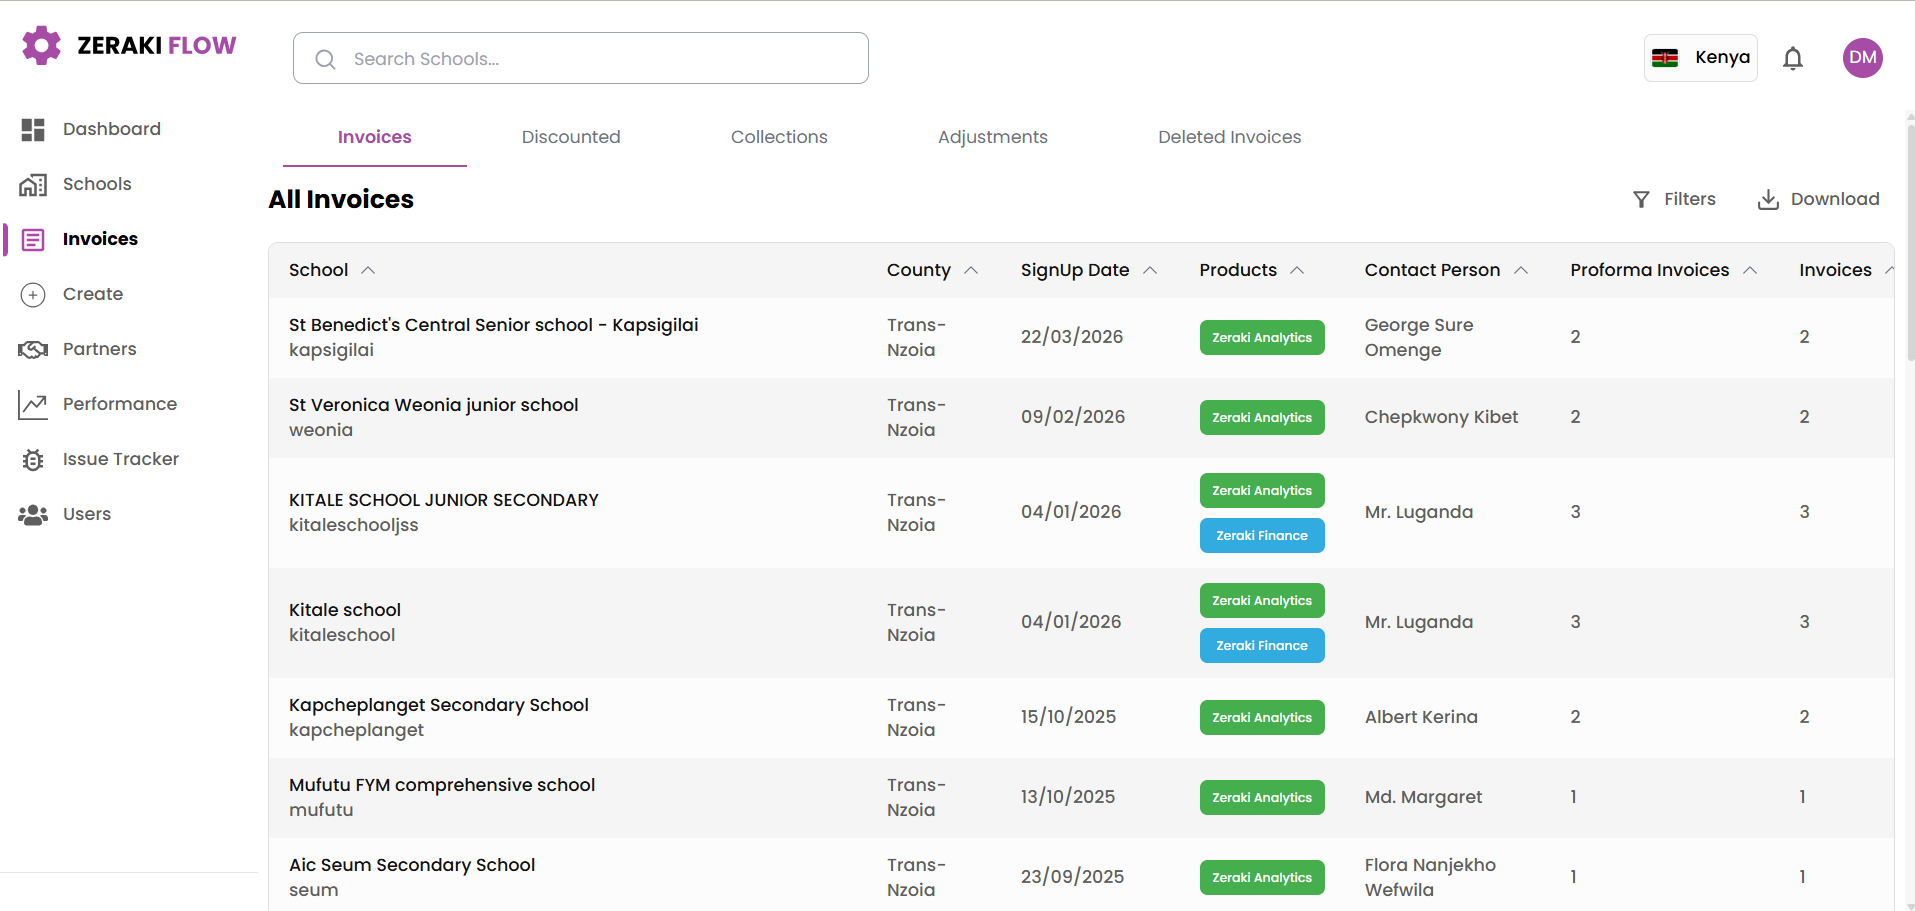Open Create from the sidebar
This screenshot has width=1915, height=911.
point(93,294)
